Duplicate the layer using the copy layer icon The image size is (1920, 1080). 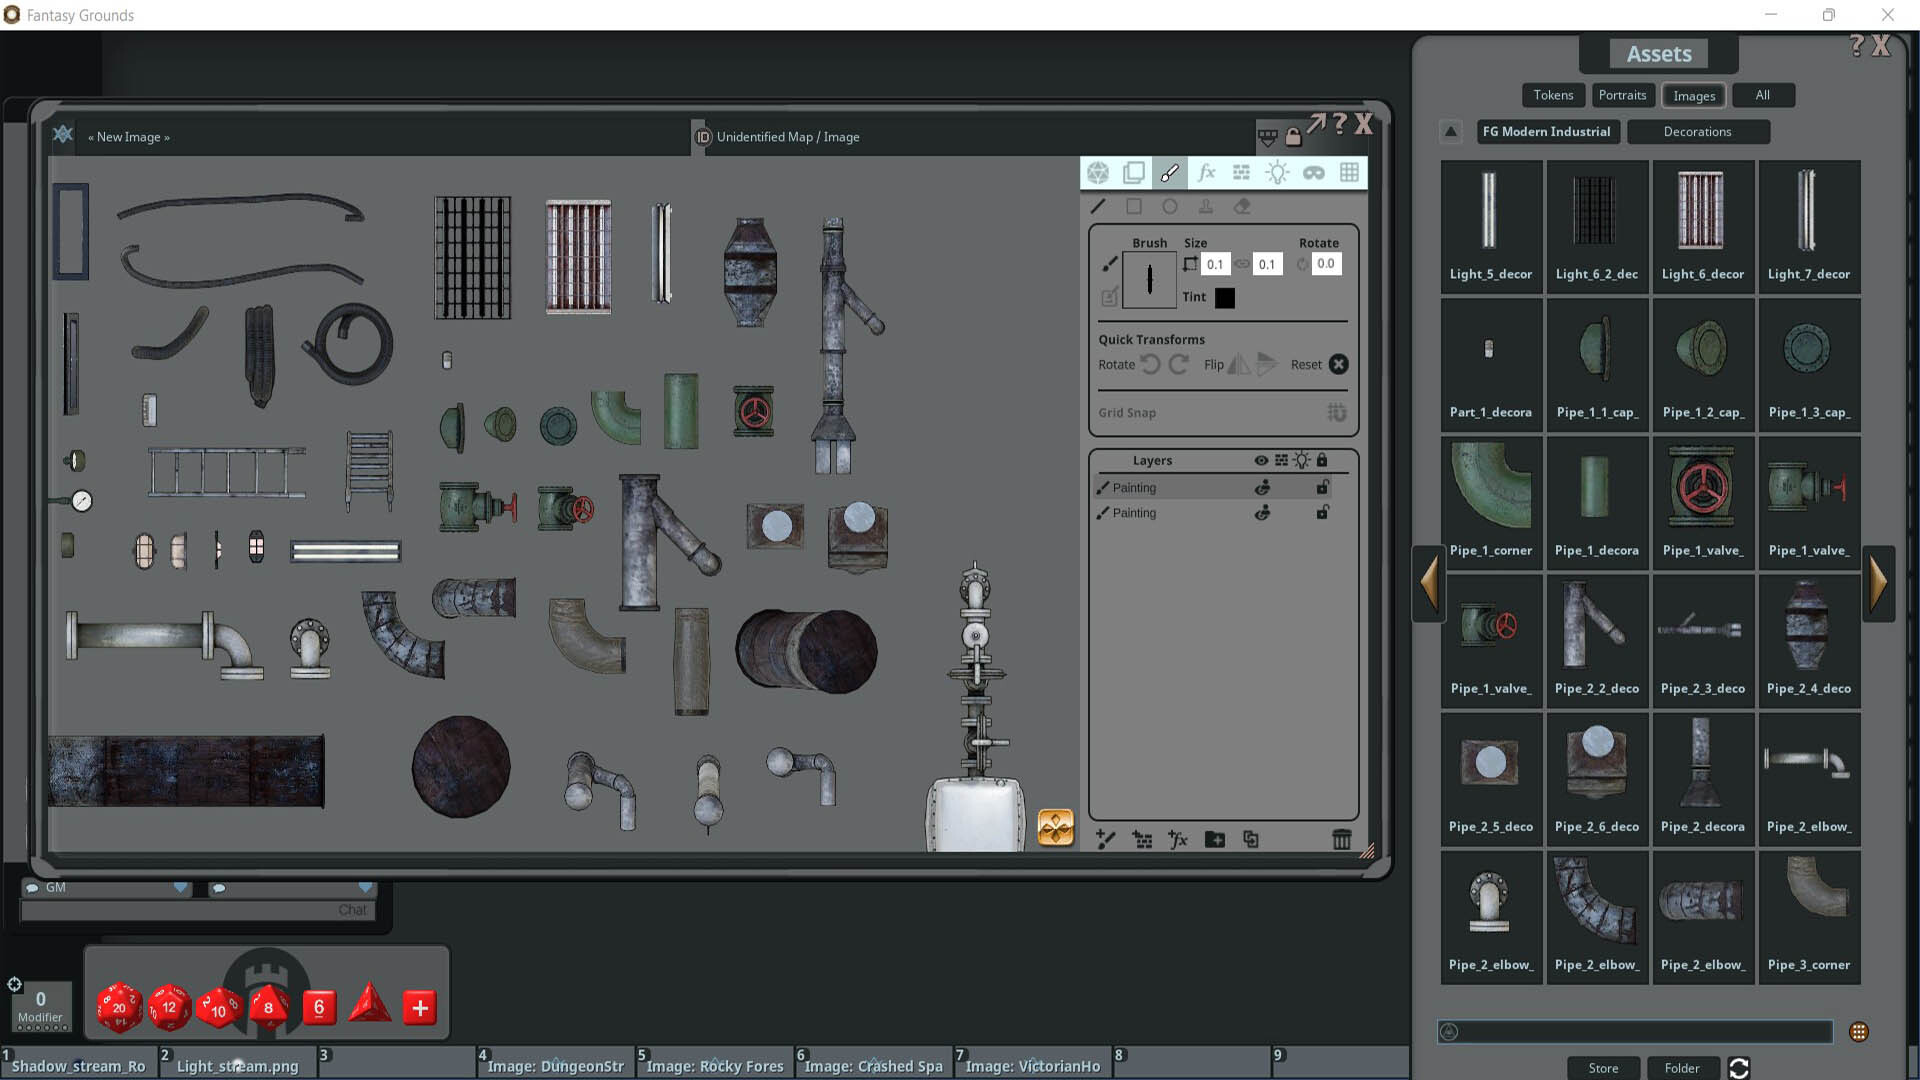[1250, 840]
